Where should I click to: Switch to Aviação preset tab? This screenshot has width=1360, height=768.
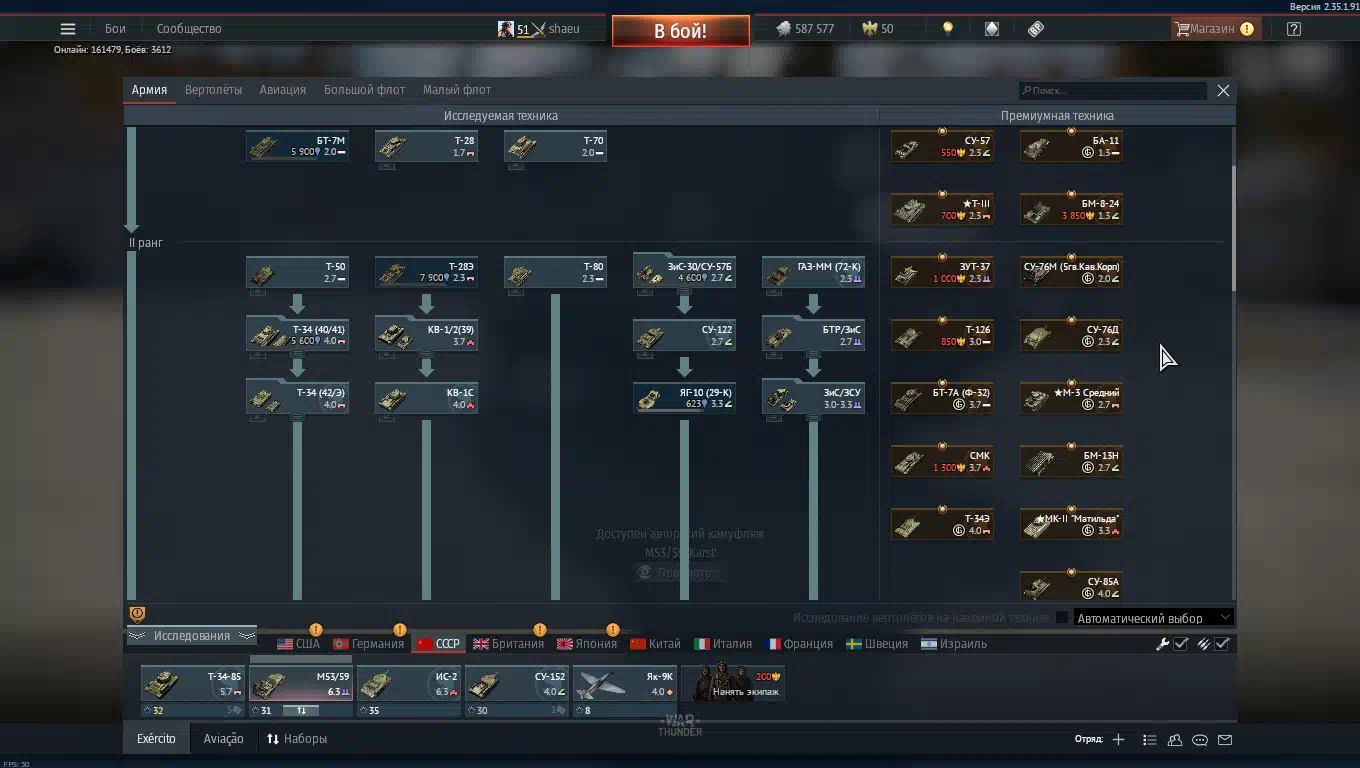223,739
